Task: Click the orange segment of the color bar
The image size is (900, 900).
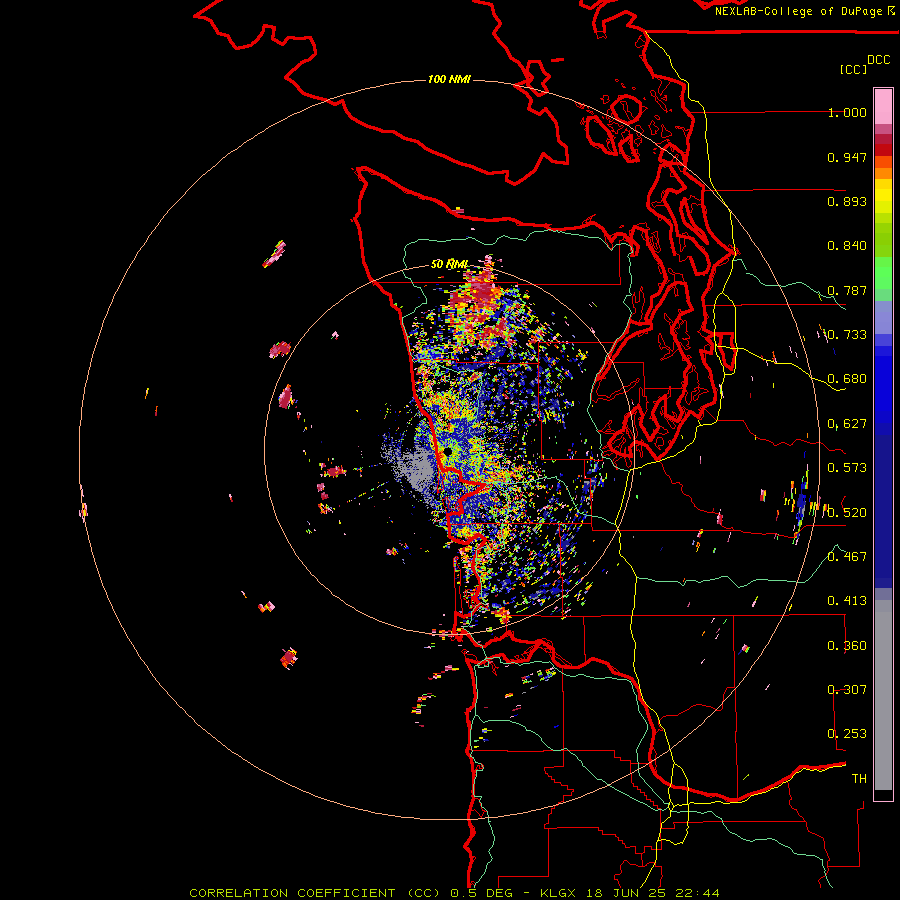Action: point(883,173)
